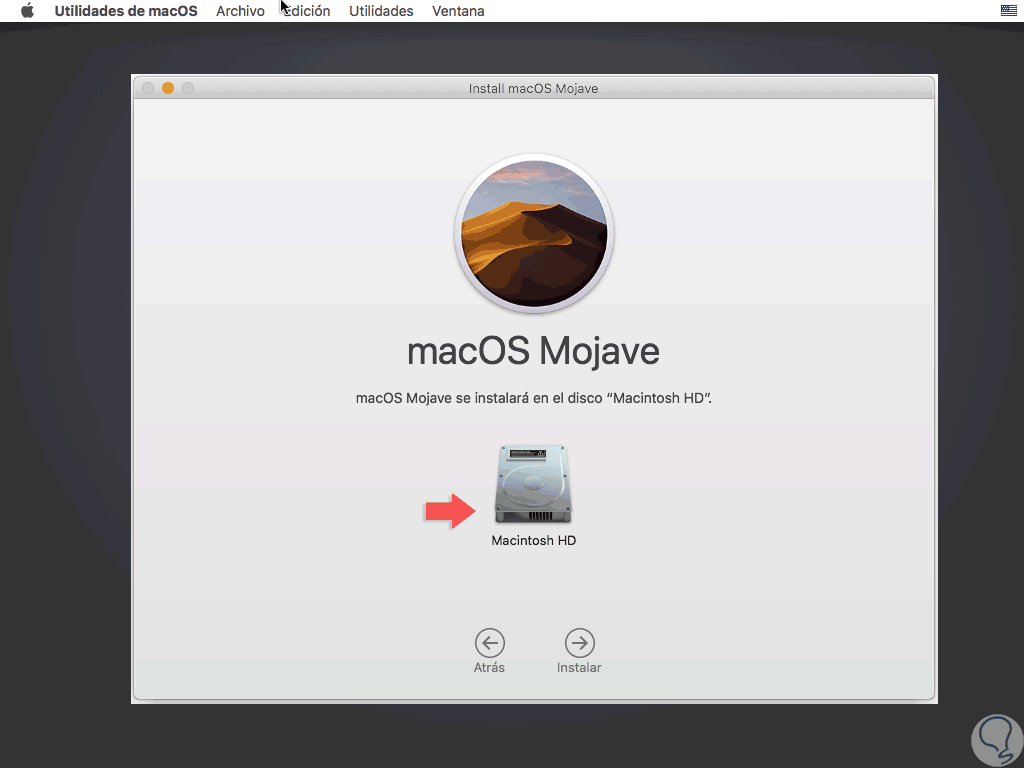Click the 'se instalará en el disco' message
Viewport: 1024px width, 768px height.
[534, 398]
